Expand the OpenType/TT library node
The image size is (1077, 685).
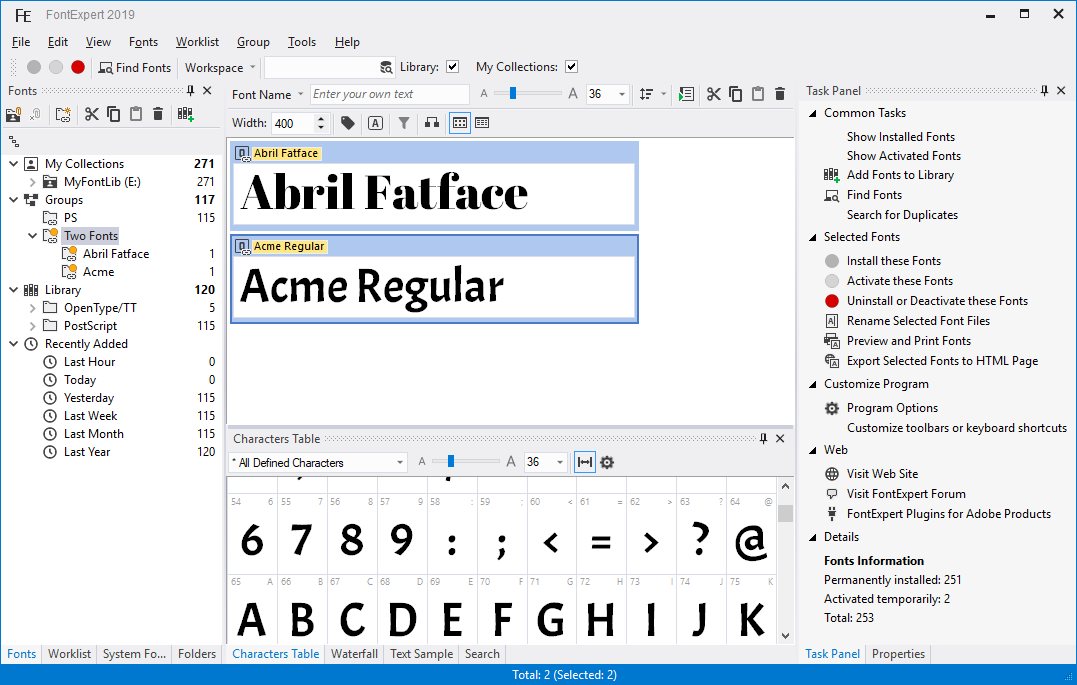pos(32,308)
